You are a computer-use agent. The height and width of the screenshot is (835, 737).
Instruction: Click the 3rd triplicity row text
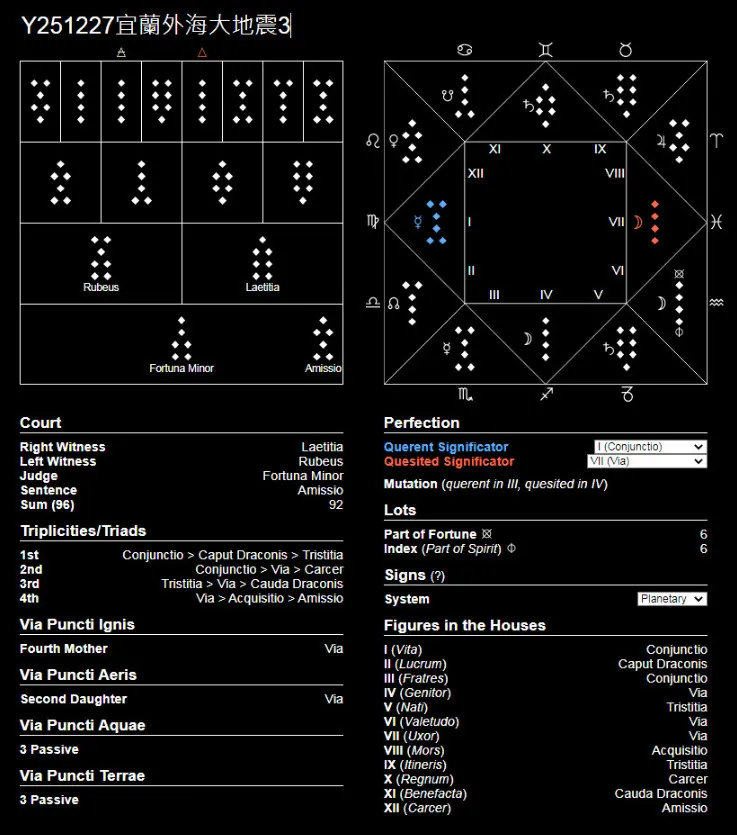click(x=252, y=584)
